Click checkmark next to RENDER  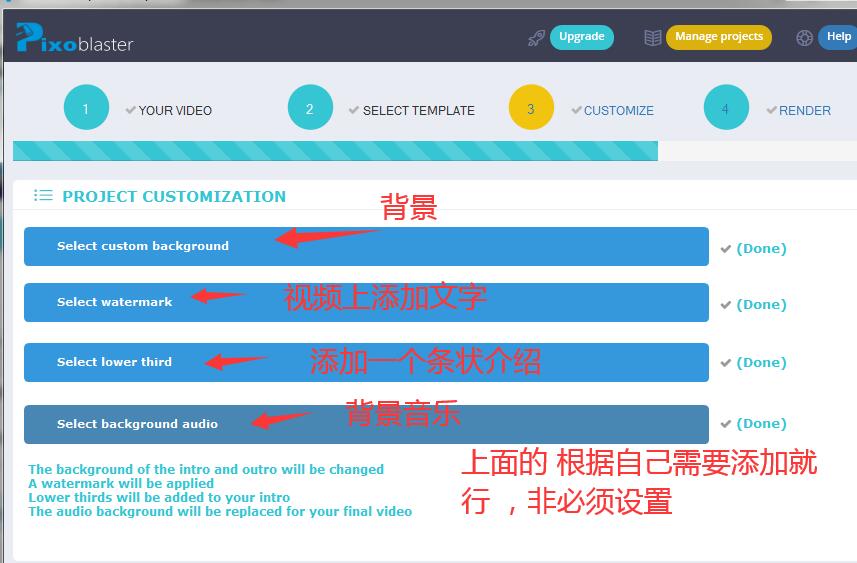(771, 110)
